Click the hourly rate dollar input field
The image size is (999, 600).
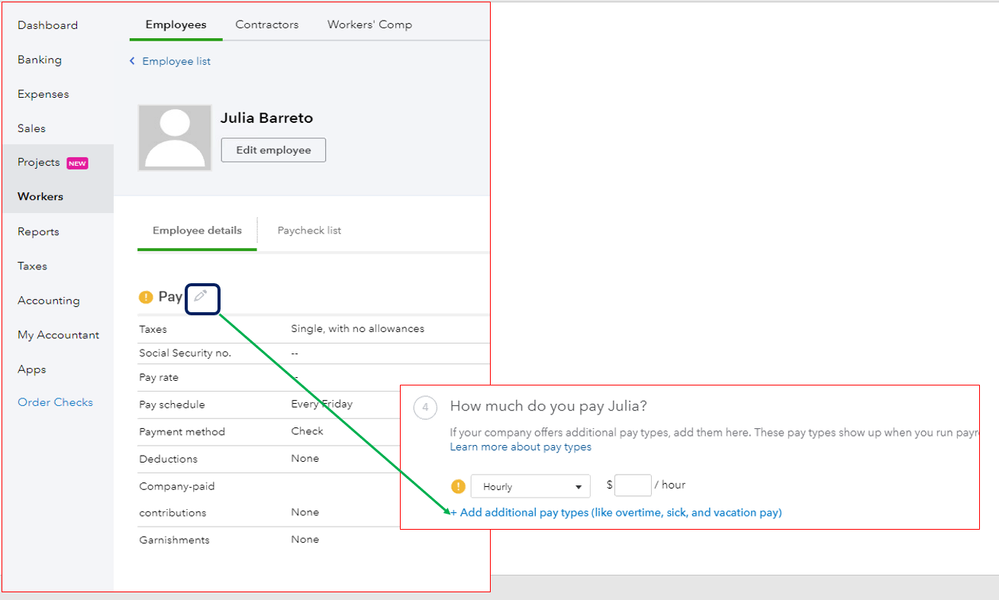pyautogui.click(x=633, y=485)
